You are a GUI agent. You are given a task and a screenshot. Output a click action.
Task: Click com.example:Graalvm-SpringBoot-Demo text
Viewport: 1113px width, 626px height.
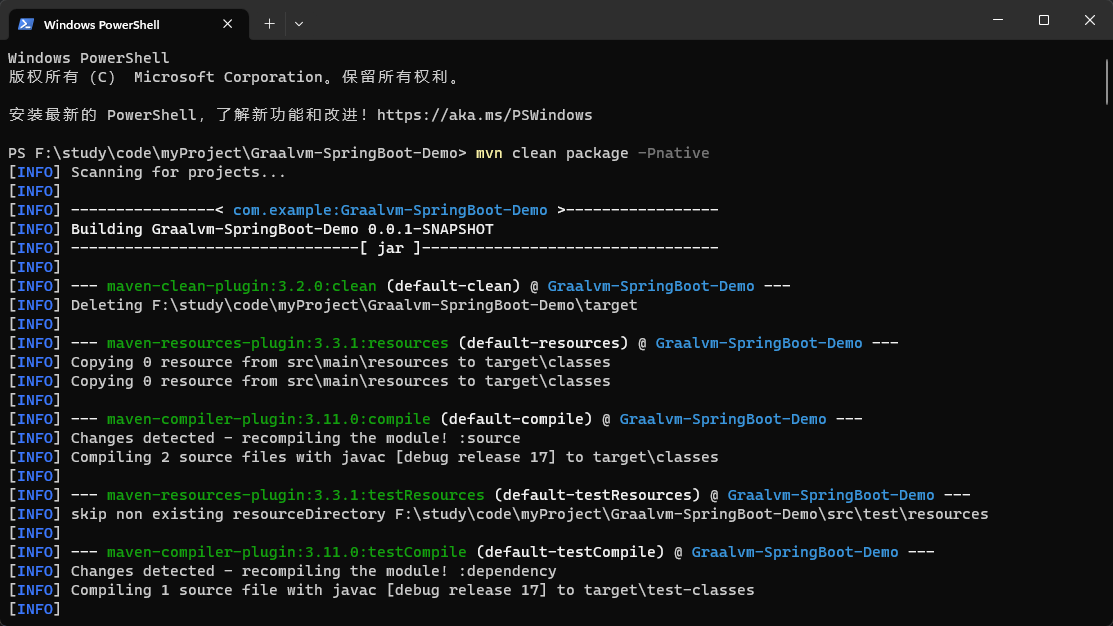click(x=390, y=210)
